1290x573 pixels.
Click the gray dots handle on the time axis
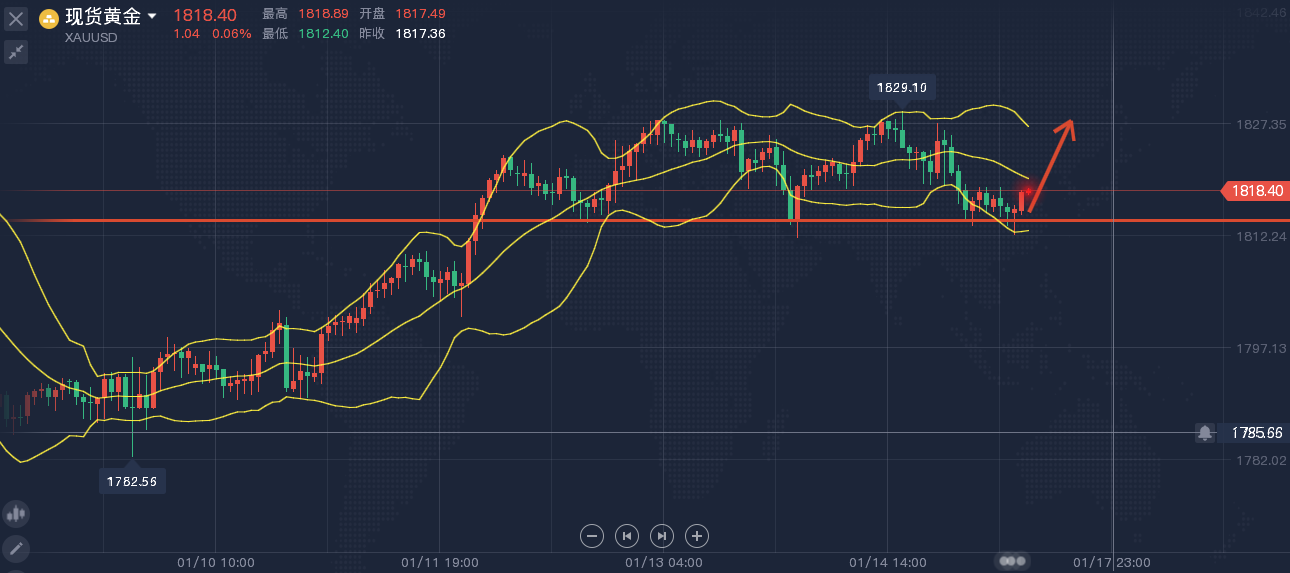pos(1011,562)
